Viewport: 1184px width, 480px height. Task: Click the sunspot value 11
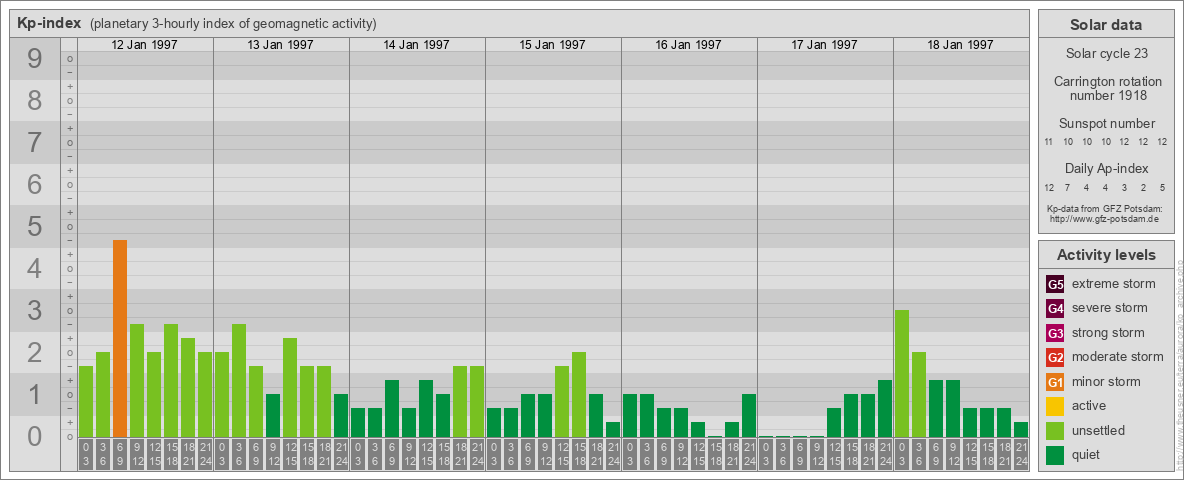tap(1049, 142)
